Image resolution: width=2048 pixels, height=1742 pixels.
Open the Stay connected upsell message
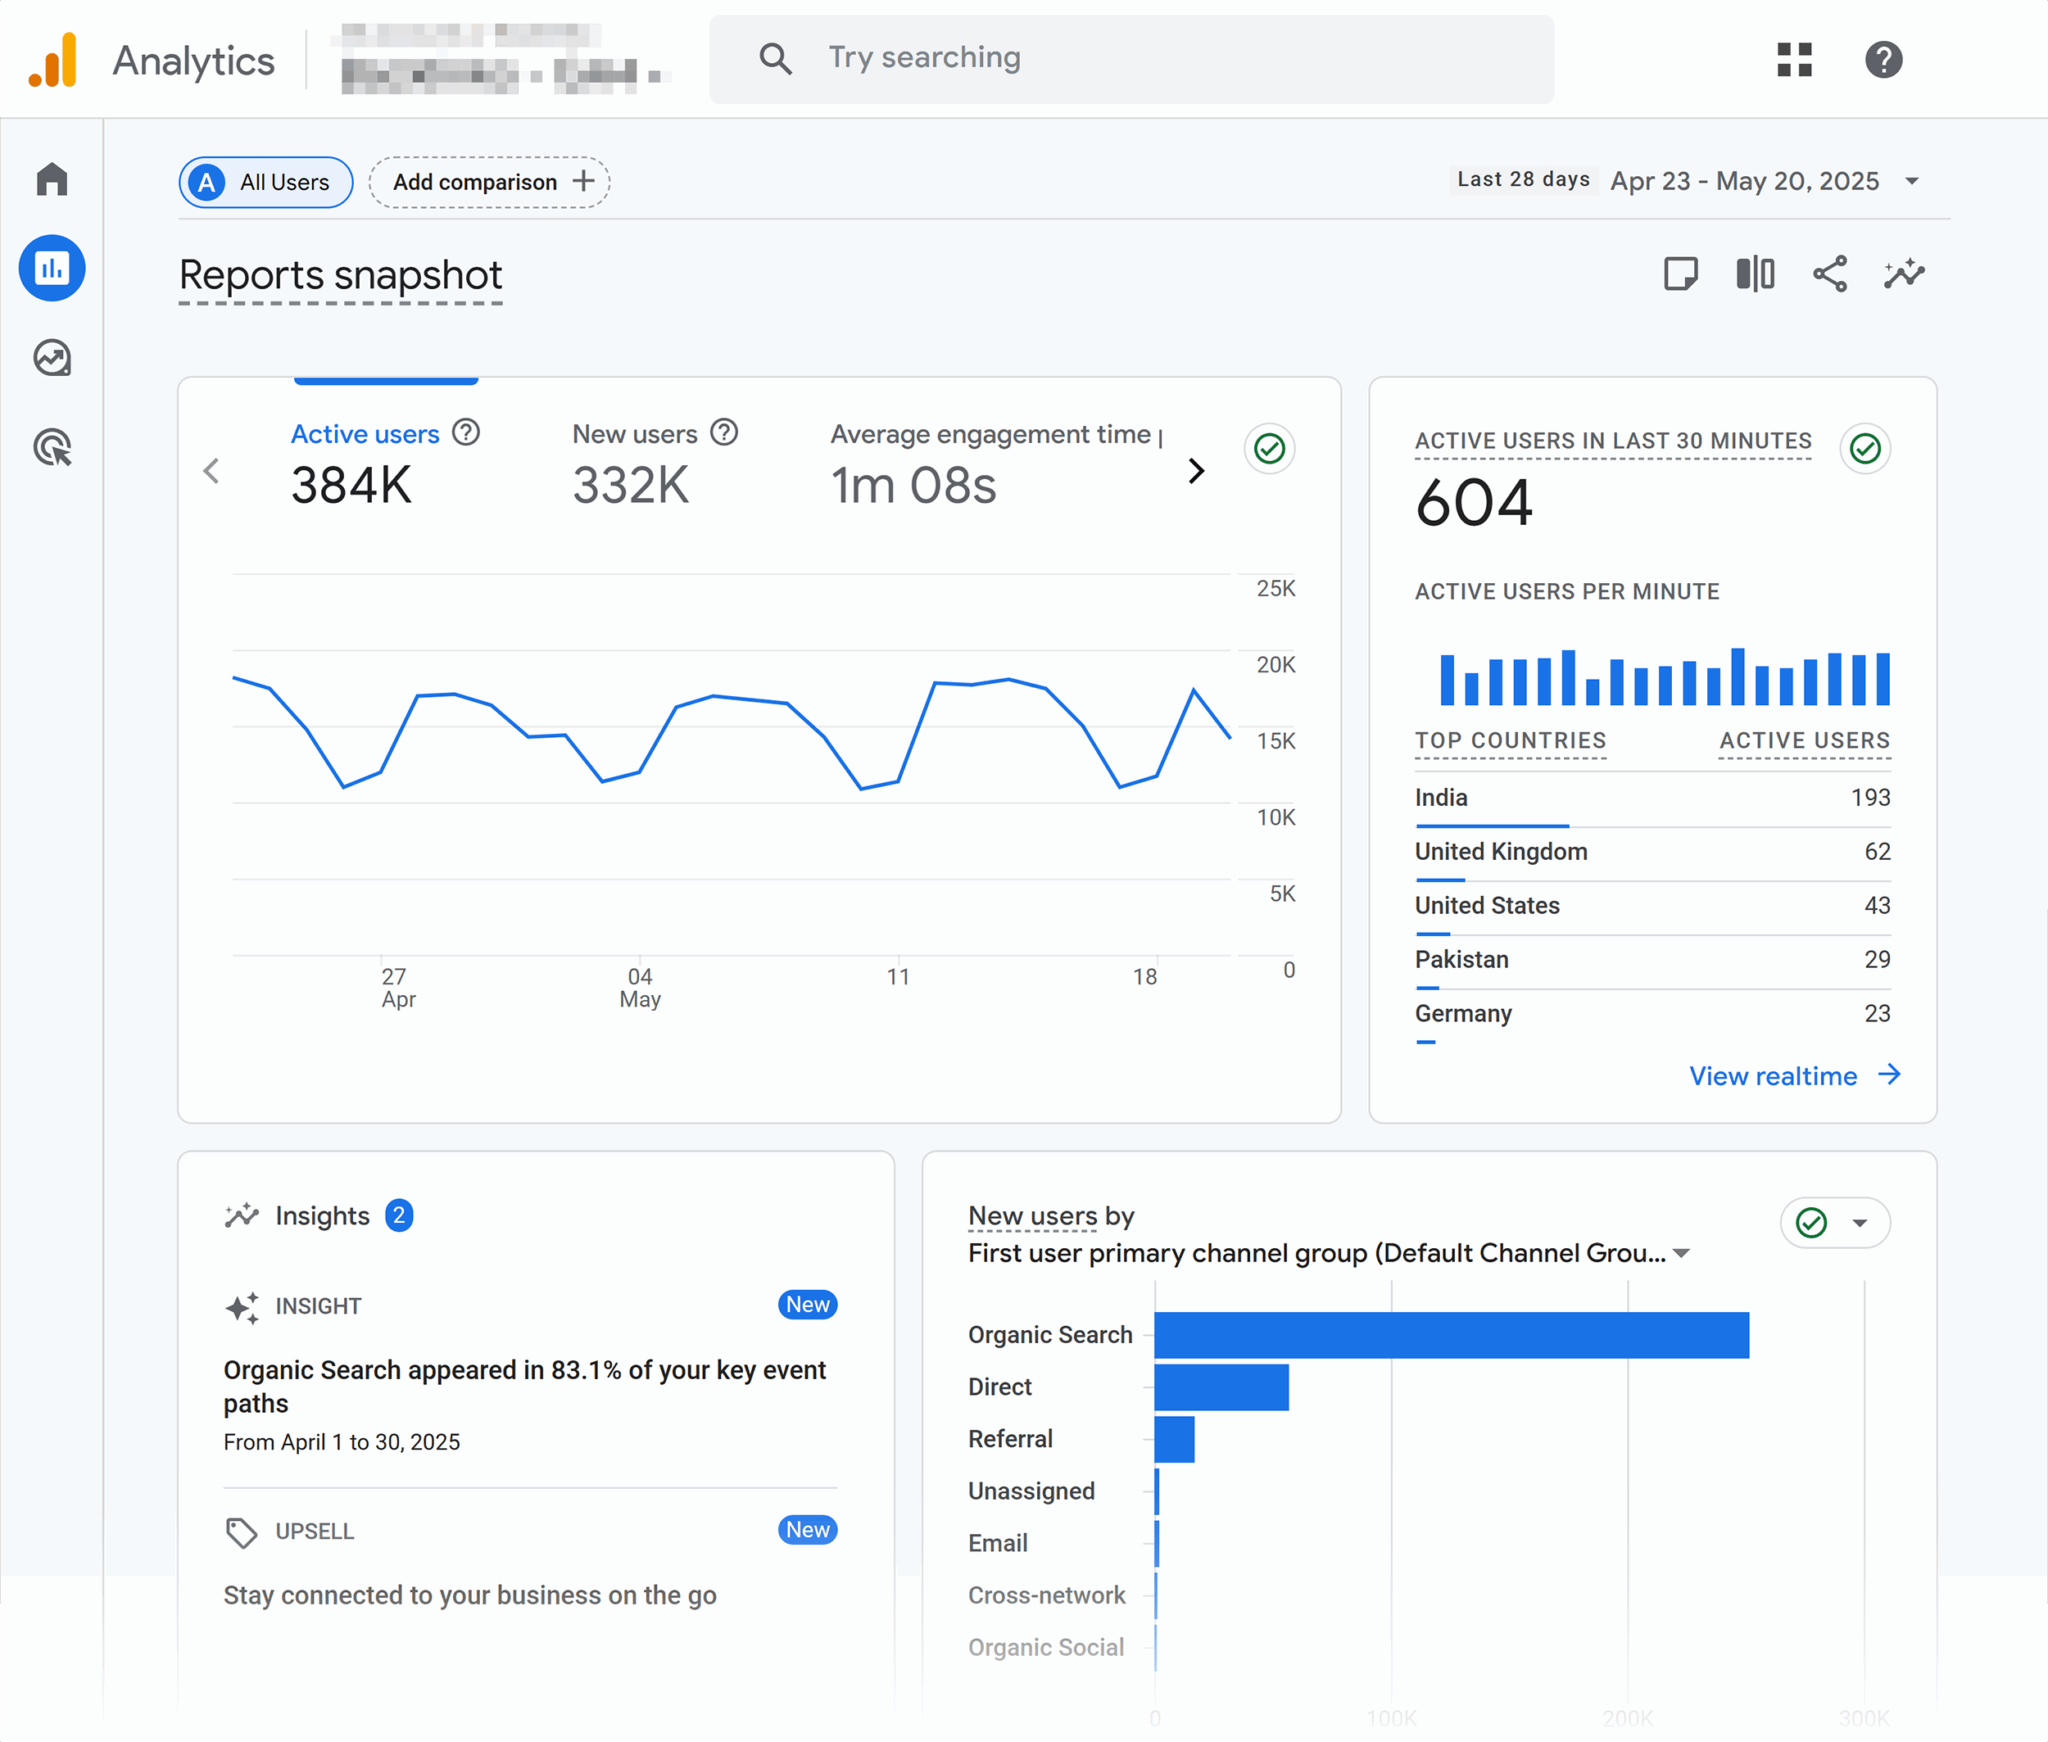pos(470,1594)
